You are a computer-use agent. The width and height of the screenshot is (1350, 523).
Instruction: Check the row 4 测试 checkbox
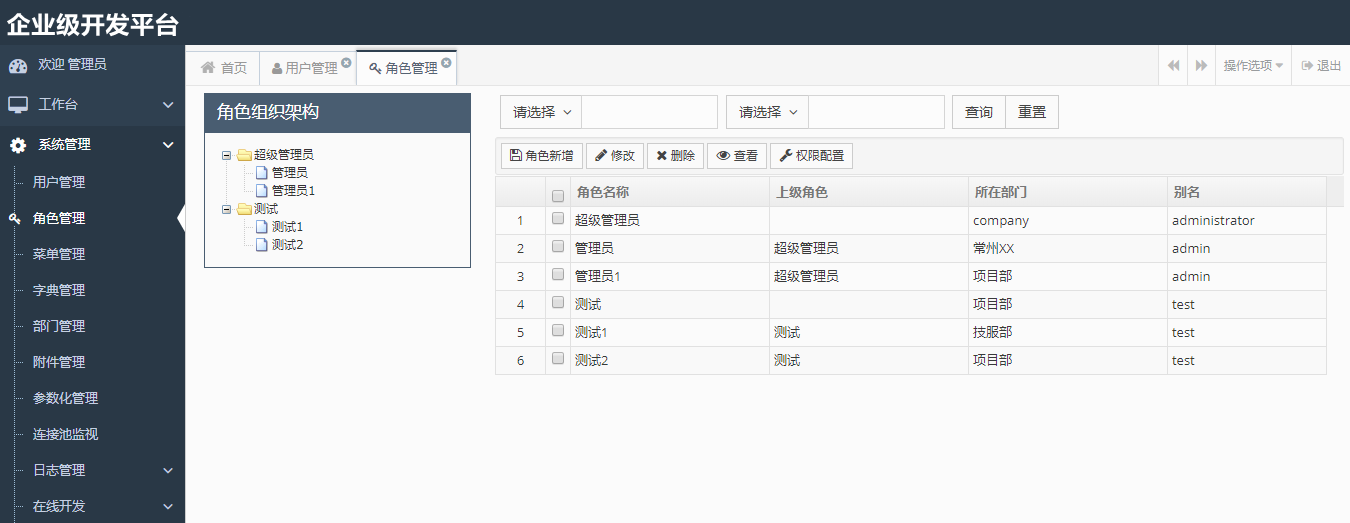click(x=558, y=303)
